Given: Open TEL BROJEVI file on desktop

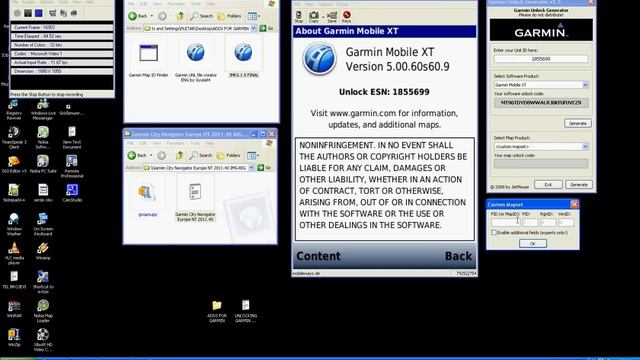Looking at the screenshot, I should [x=14, y=280].
